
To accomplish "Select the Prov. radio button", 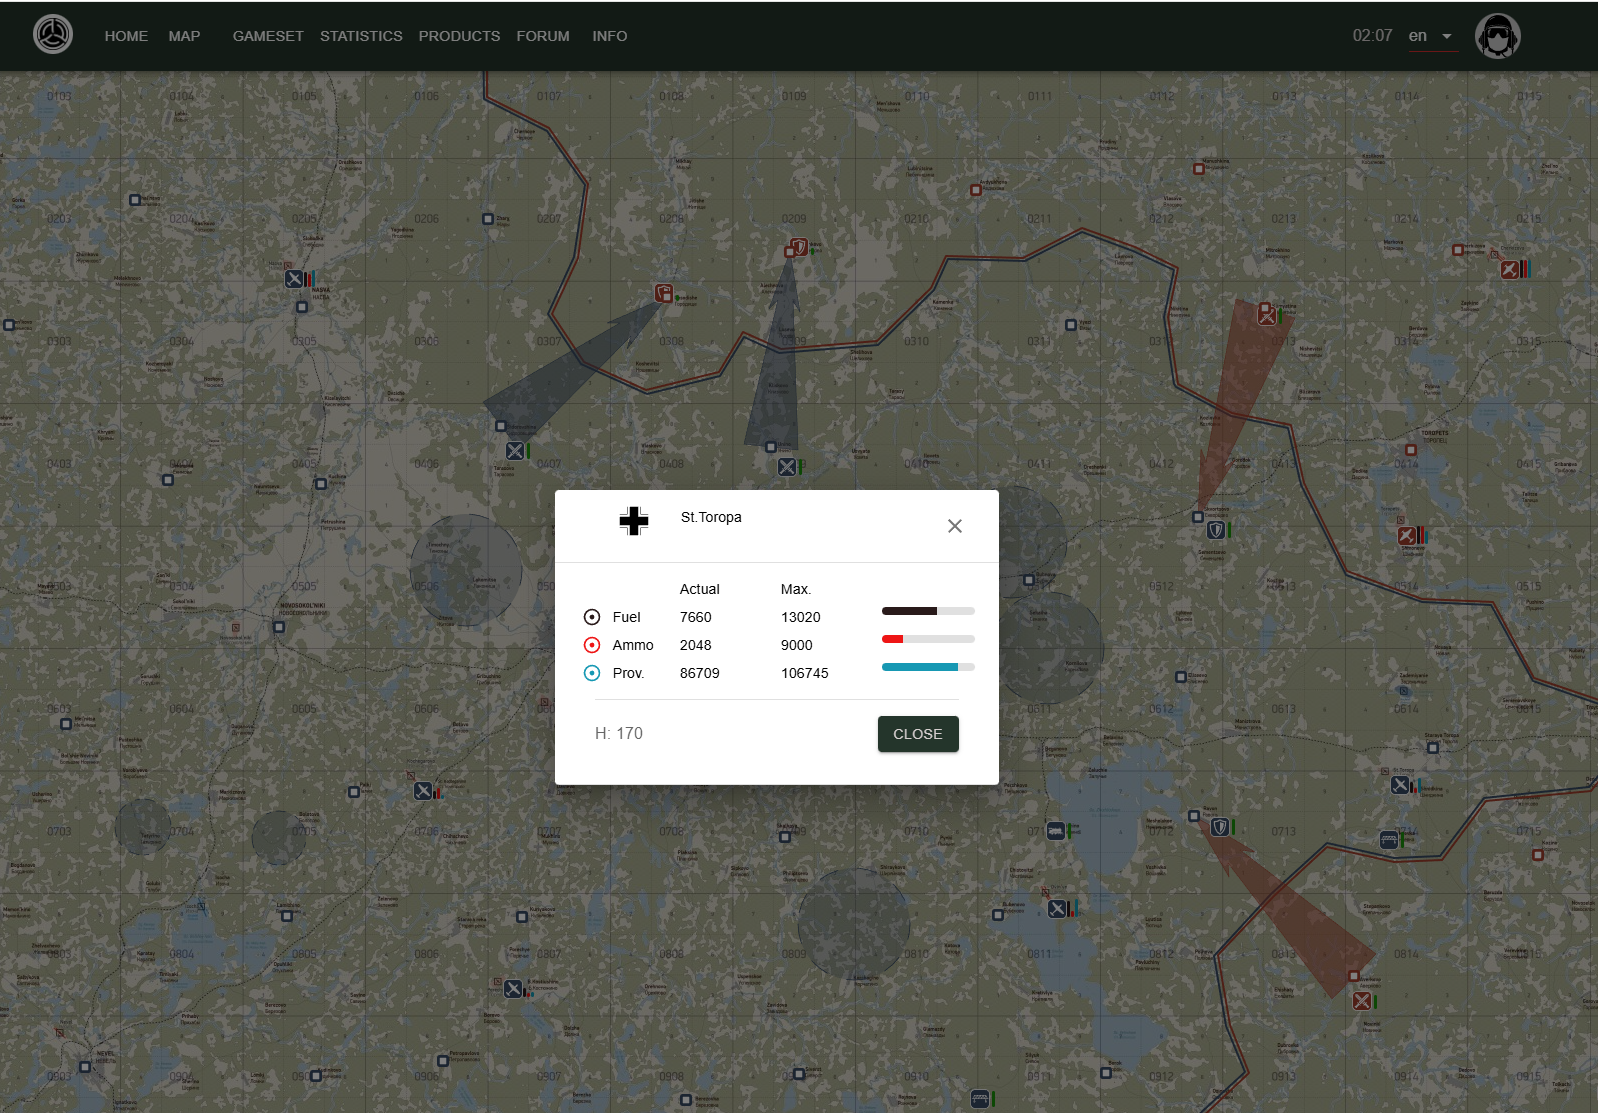I will (x=592, y=673).
